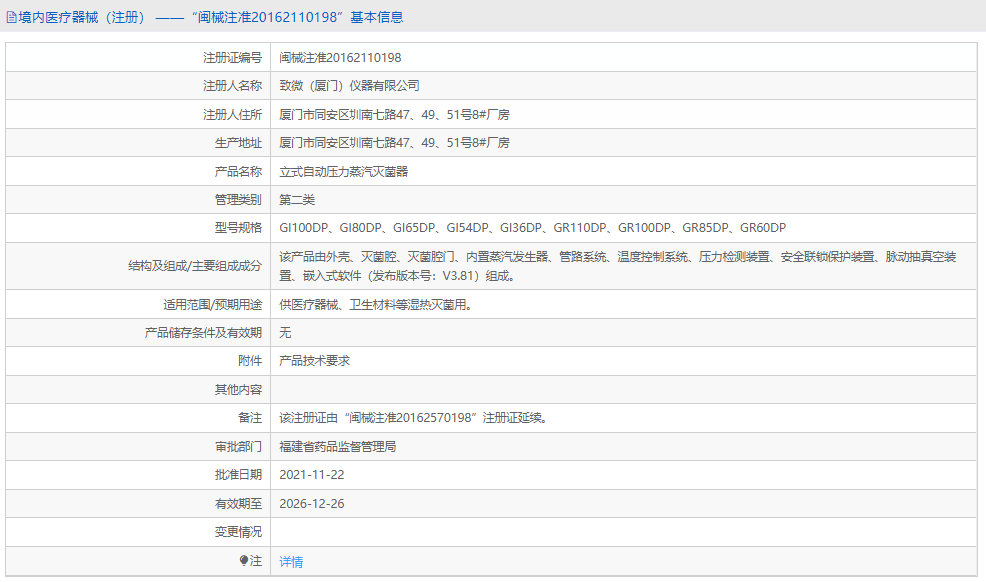Viewport: 986px width, 582px height.
Task: Select the structure description mentioning V3.81
Action: click(618, 266)
